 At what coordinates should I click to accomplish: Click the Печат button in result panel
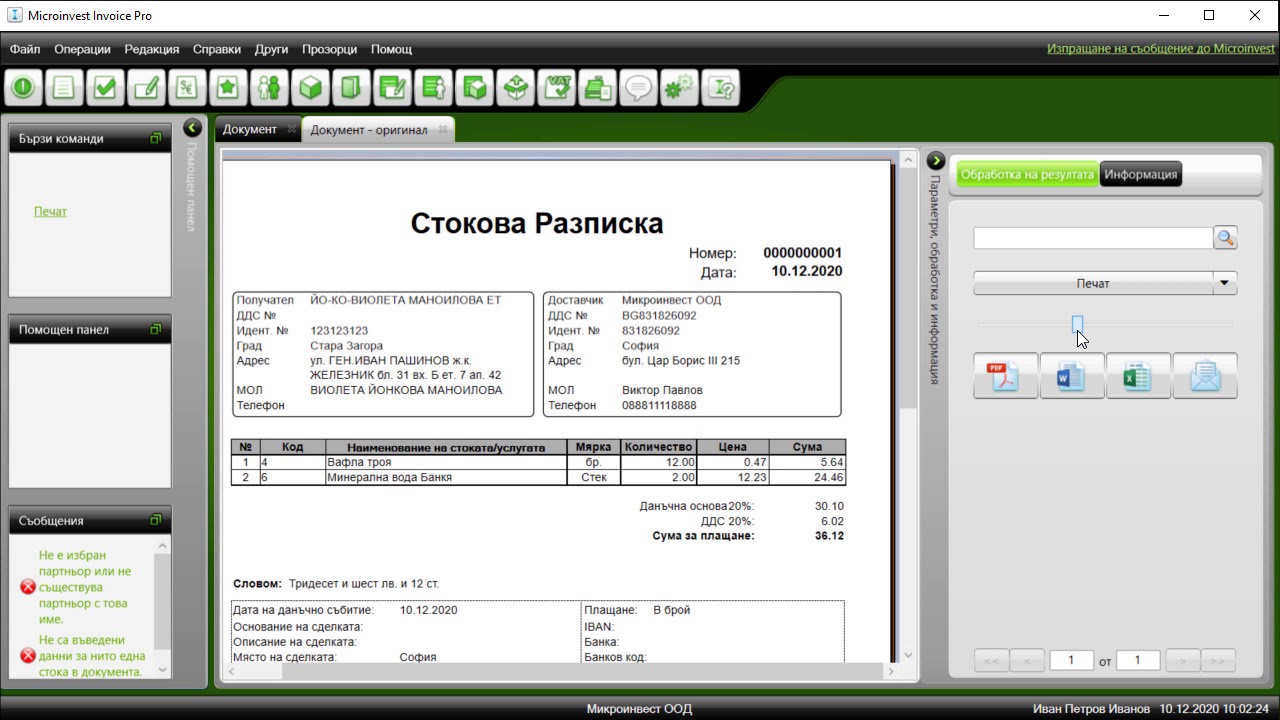pos(1093,283)
